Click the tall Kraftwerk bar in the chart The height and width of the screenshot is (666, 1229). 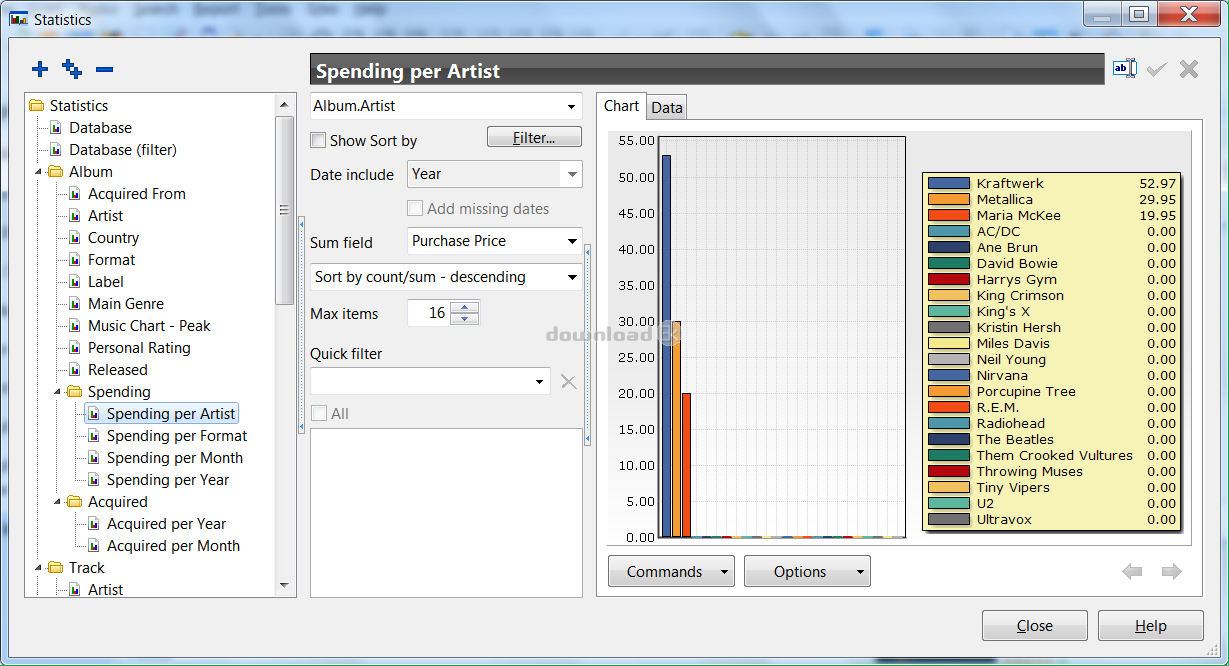666,346
